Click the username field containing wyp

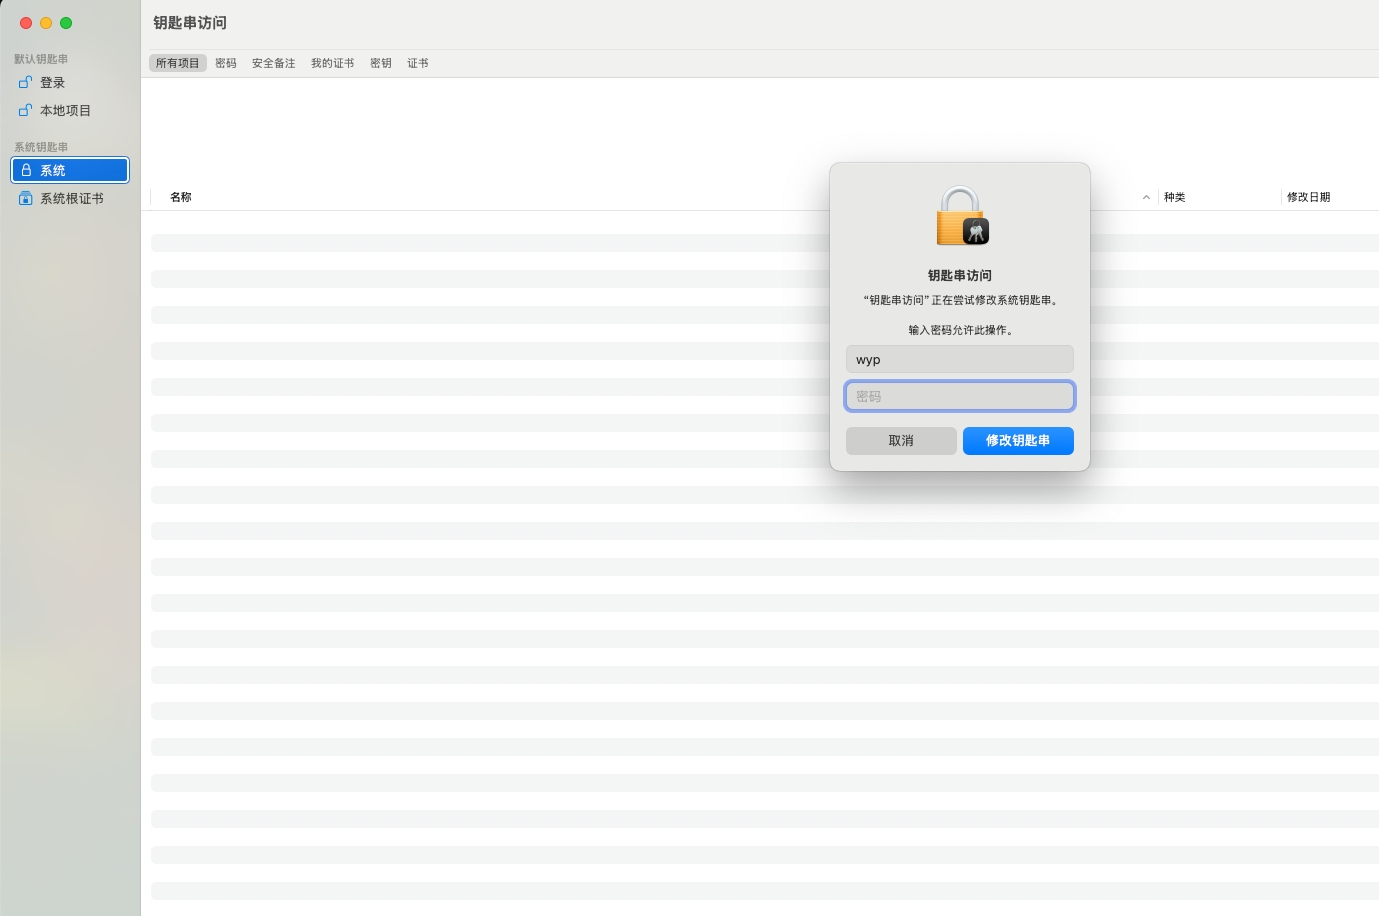click(959, 359)
